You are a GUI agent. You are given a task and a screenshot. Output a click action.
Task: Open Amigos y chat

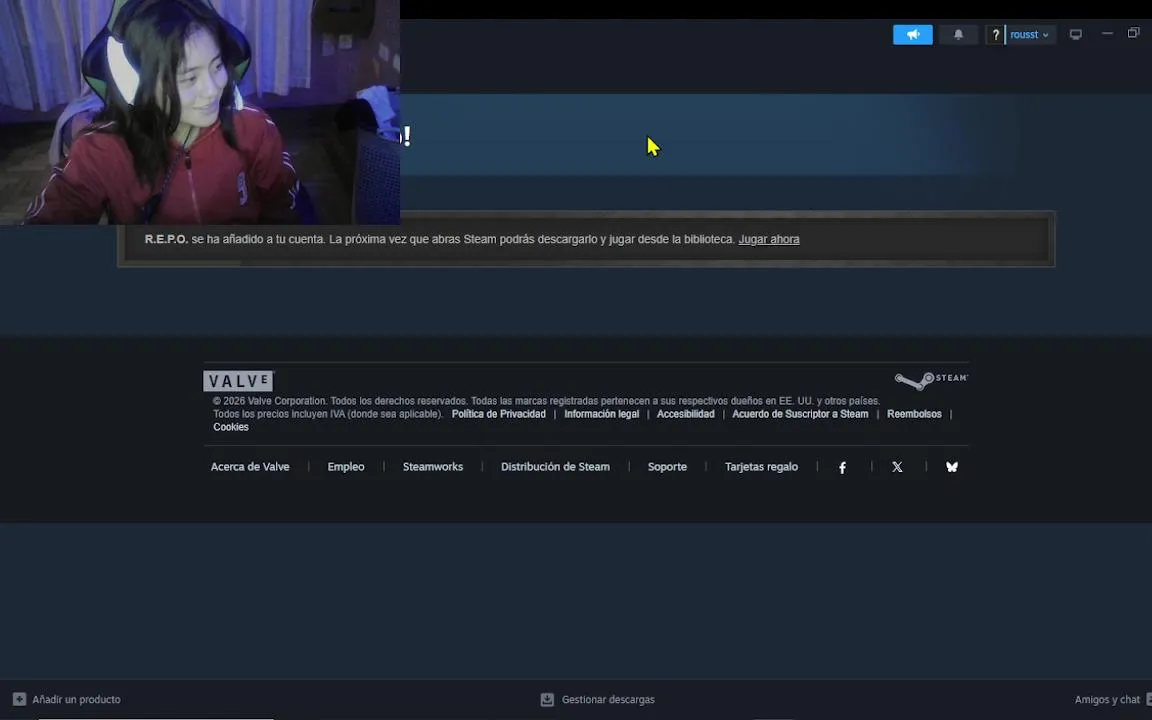(1107, 699)
